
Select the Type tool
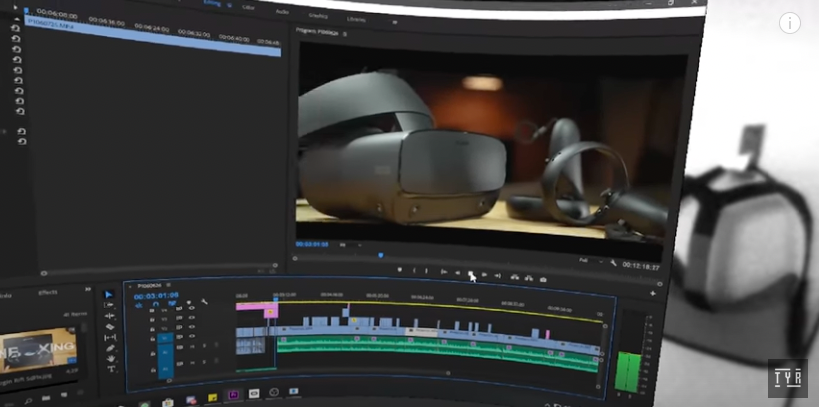coord(111,369)
